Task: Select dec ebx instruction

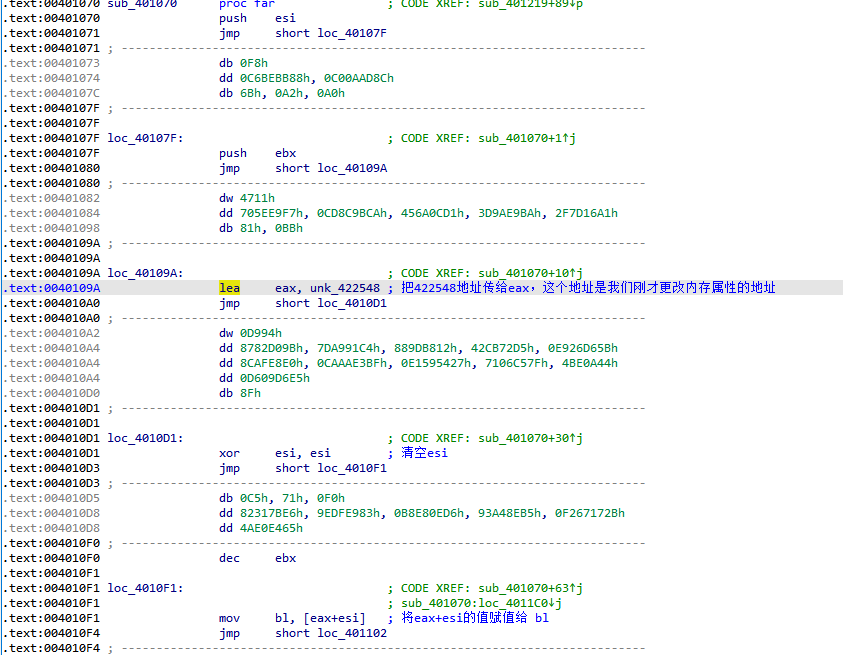Action: coord(257,558)
